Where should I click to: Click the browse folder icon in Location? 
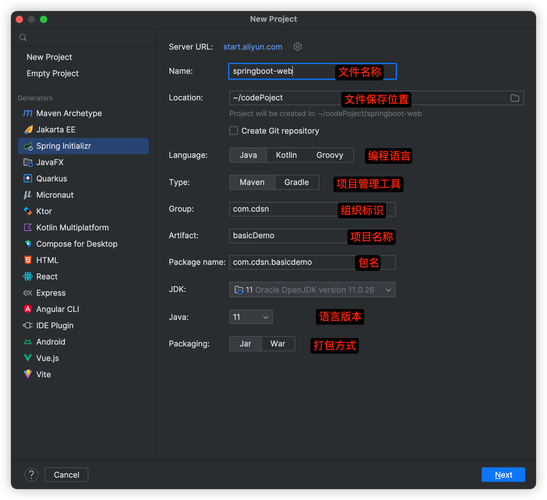[x=515, y=98]
